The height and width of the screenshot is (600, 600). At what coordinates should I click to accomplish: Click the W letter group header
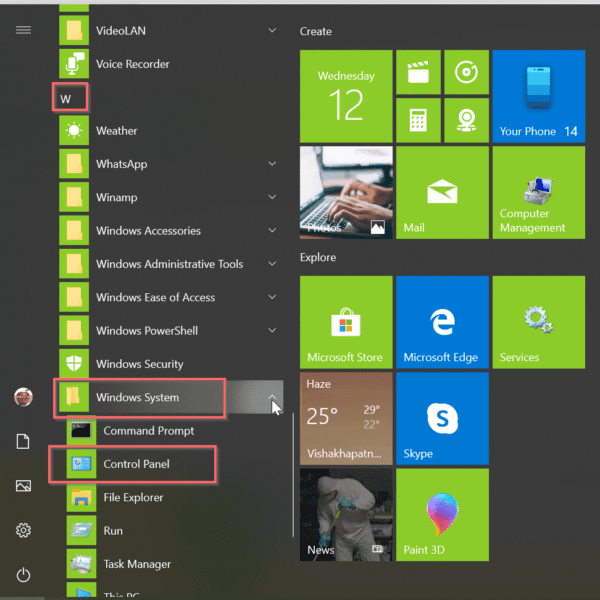[x=69, y=98]
